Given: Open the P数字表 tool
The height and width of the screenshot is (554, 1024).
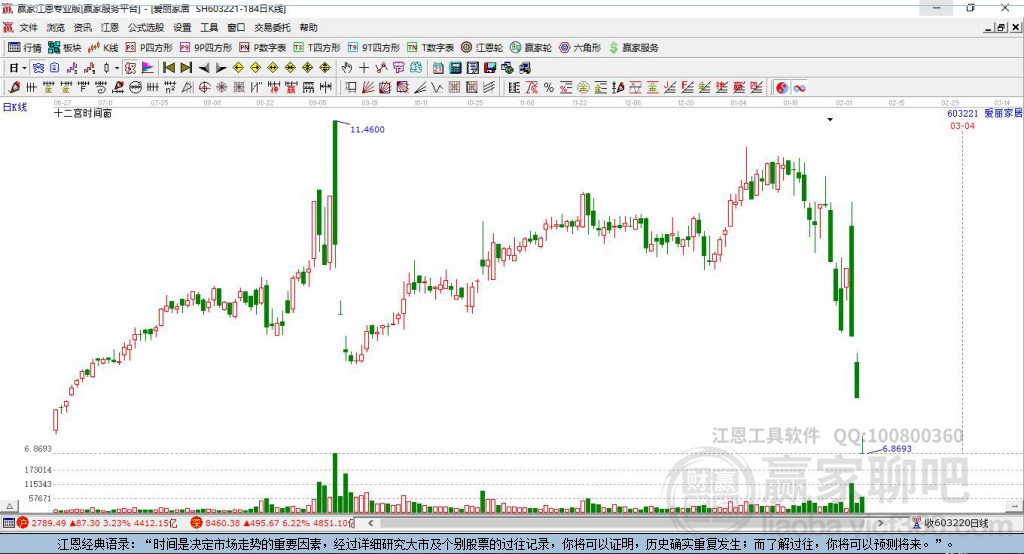Looking at the screenshot, I should coord(263,48).
